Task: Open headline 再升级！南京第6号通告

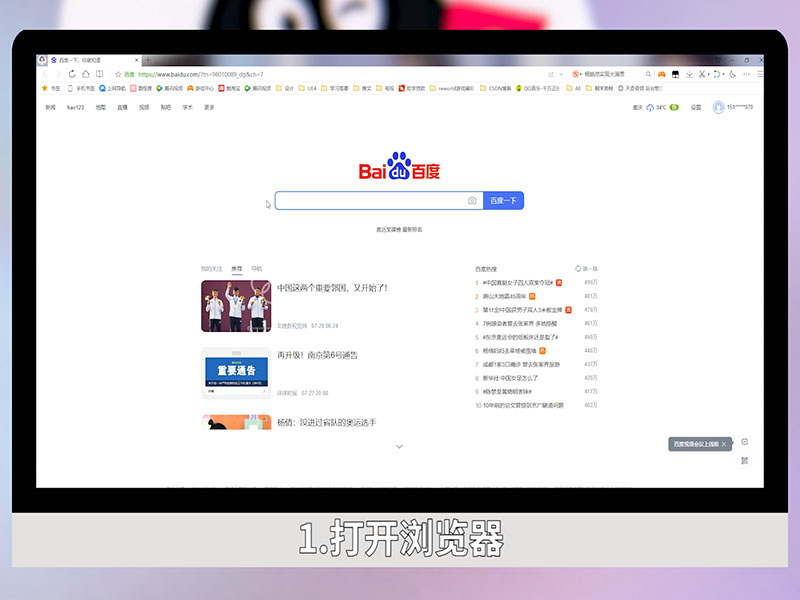Action: 317,355
